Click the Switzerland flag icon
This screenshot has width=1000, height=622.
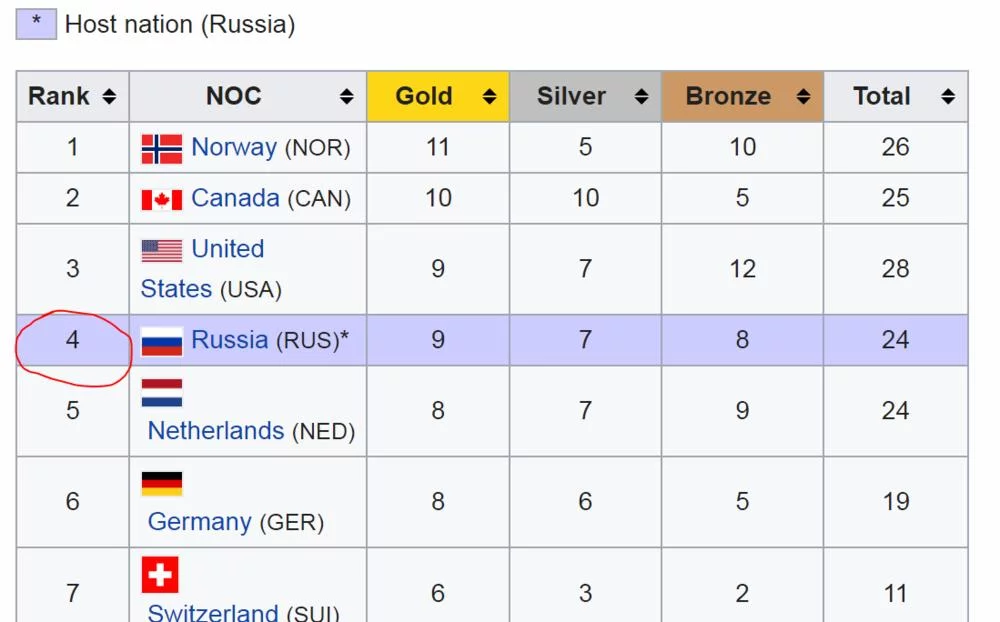(160, 575)
